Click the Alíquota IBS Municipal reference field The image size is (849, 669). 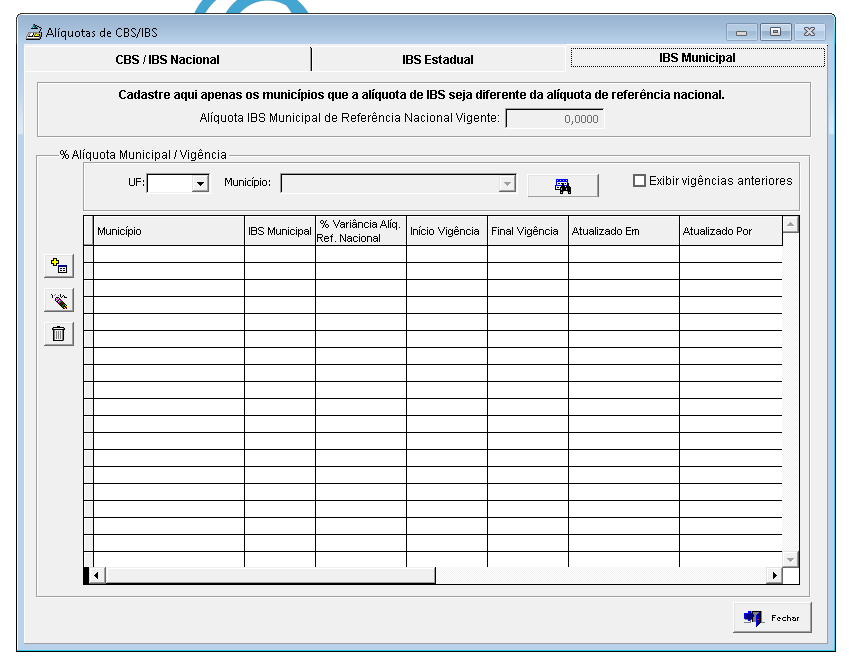point(555,119)
